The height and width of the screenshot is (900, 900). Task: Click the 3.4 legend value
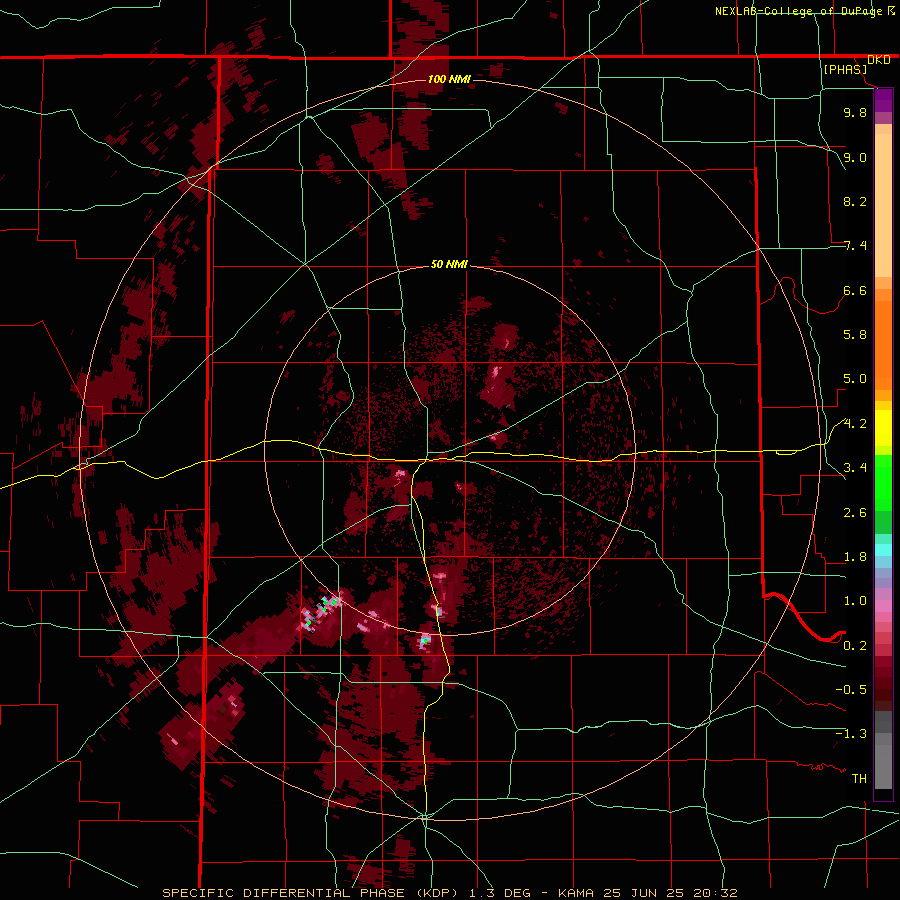coord(855,468)
